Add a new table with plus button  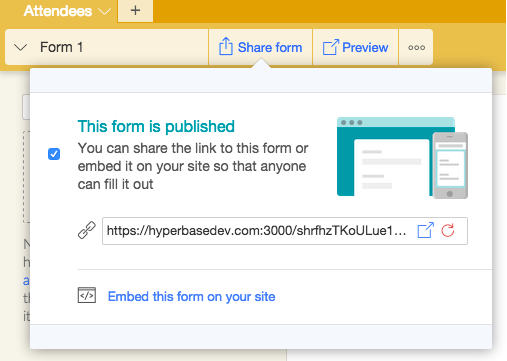(x=135, y=11)
